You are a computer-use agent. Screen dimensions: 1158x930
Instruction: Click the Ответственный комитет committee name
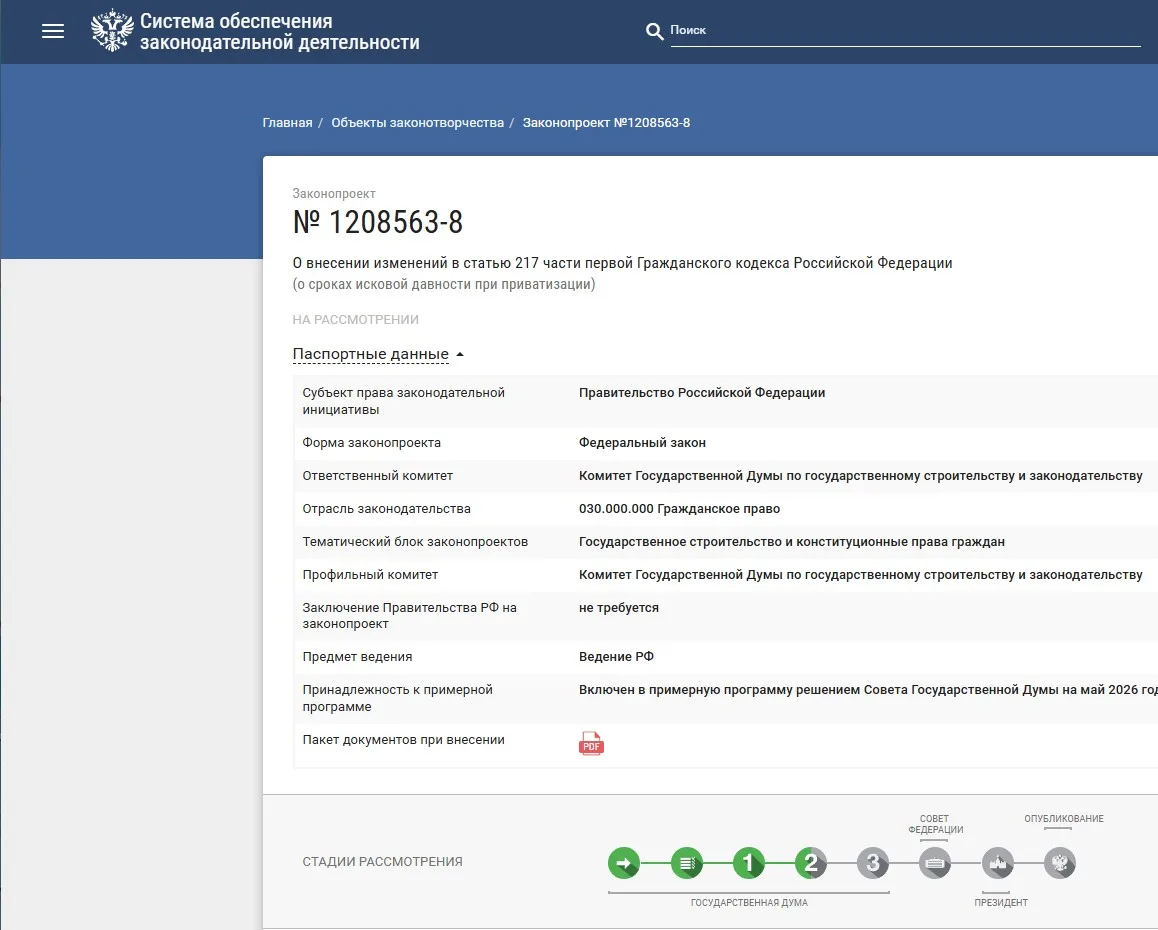[860, 476]
